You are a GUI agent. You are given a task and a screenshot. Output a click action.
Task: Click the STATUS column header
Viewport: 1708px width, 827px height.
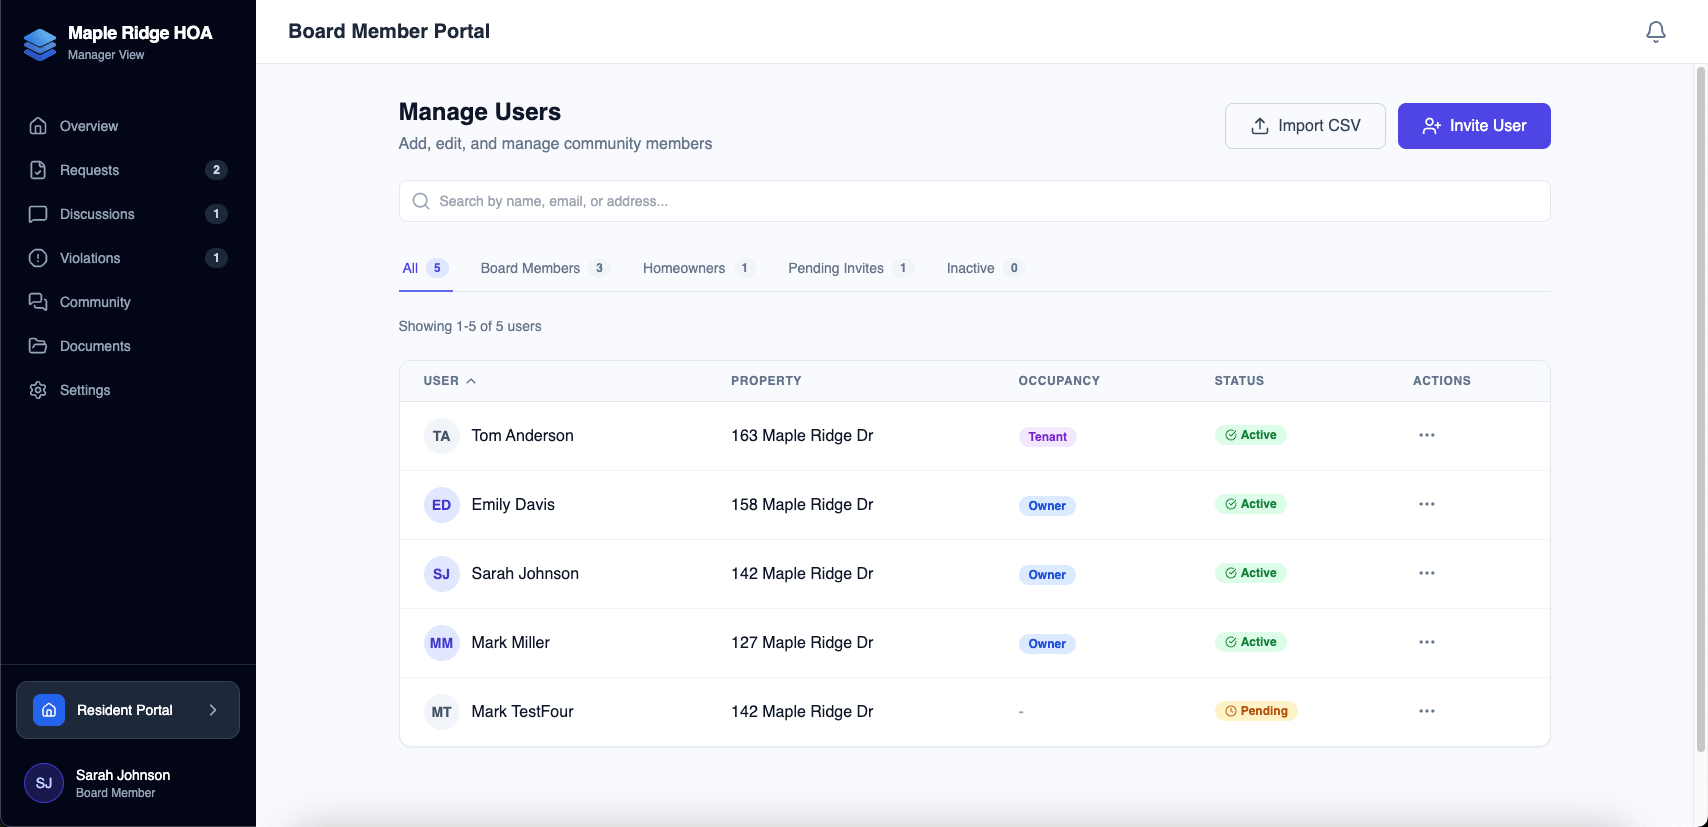tap(1239, 381)
